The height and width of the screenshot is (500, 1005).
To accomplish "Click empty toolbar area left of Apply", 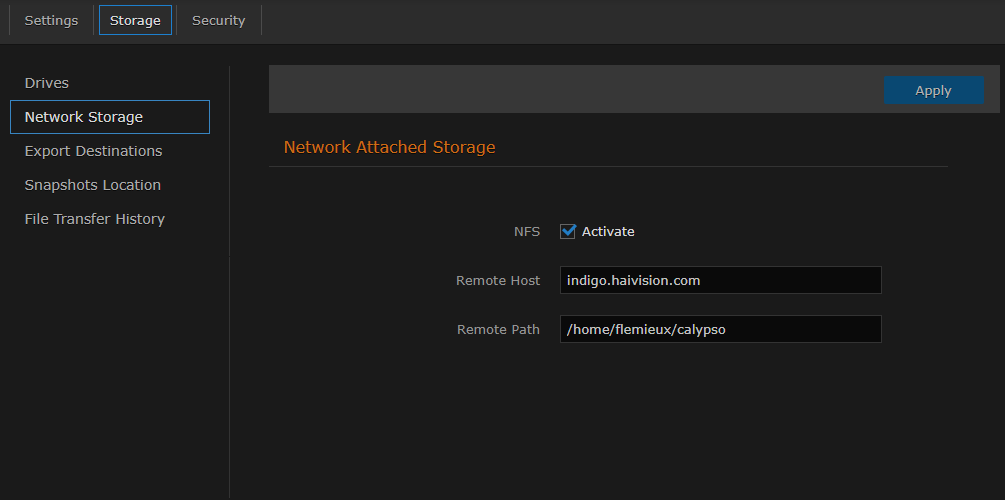I will (570, 90).
